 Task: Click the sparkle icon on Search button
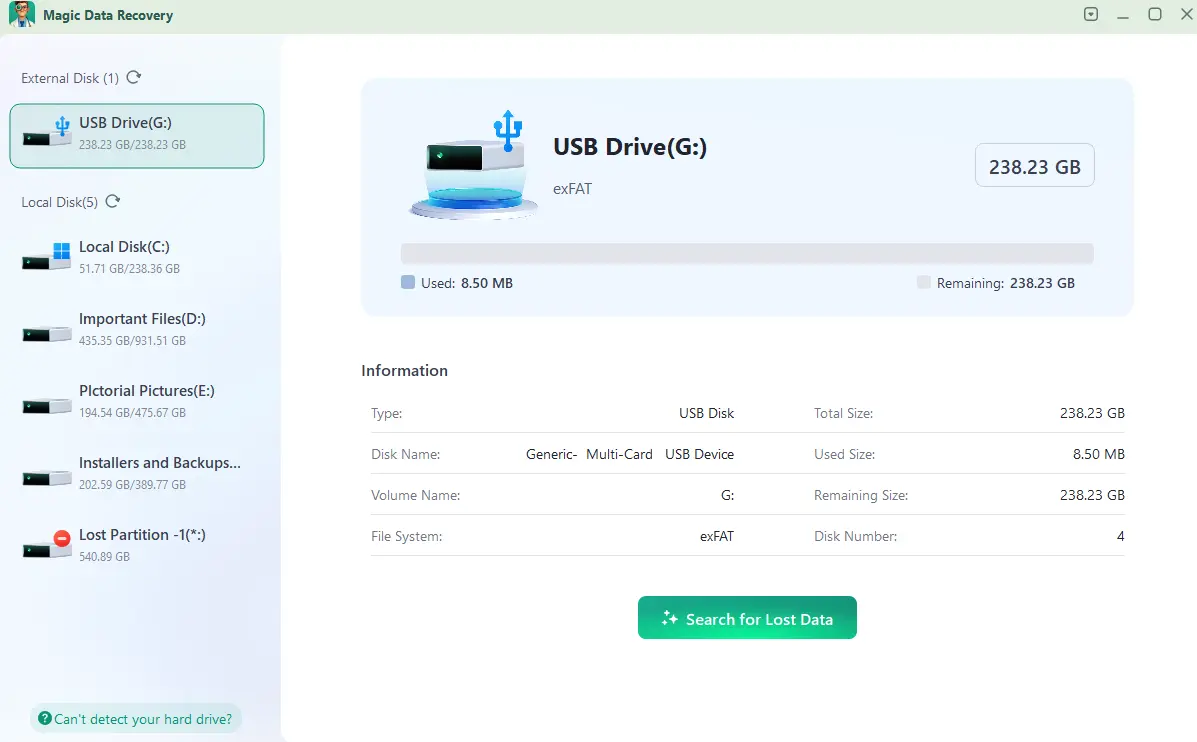tap(669, 618)
